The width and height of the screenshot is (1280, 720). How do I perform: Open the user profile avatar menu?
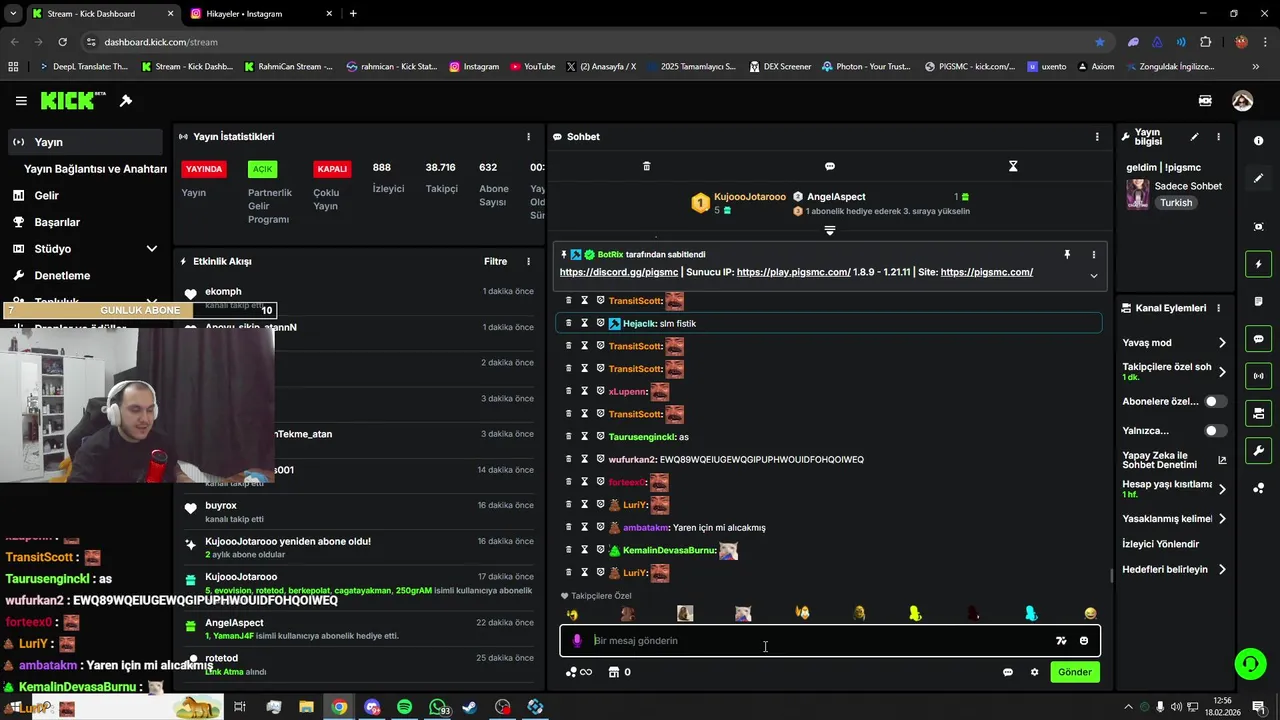pyautogui.click(x=1243, y=101)
